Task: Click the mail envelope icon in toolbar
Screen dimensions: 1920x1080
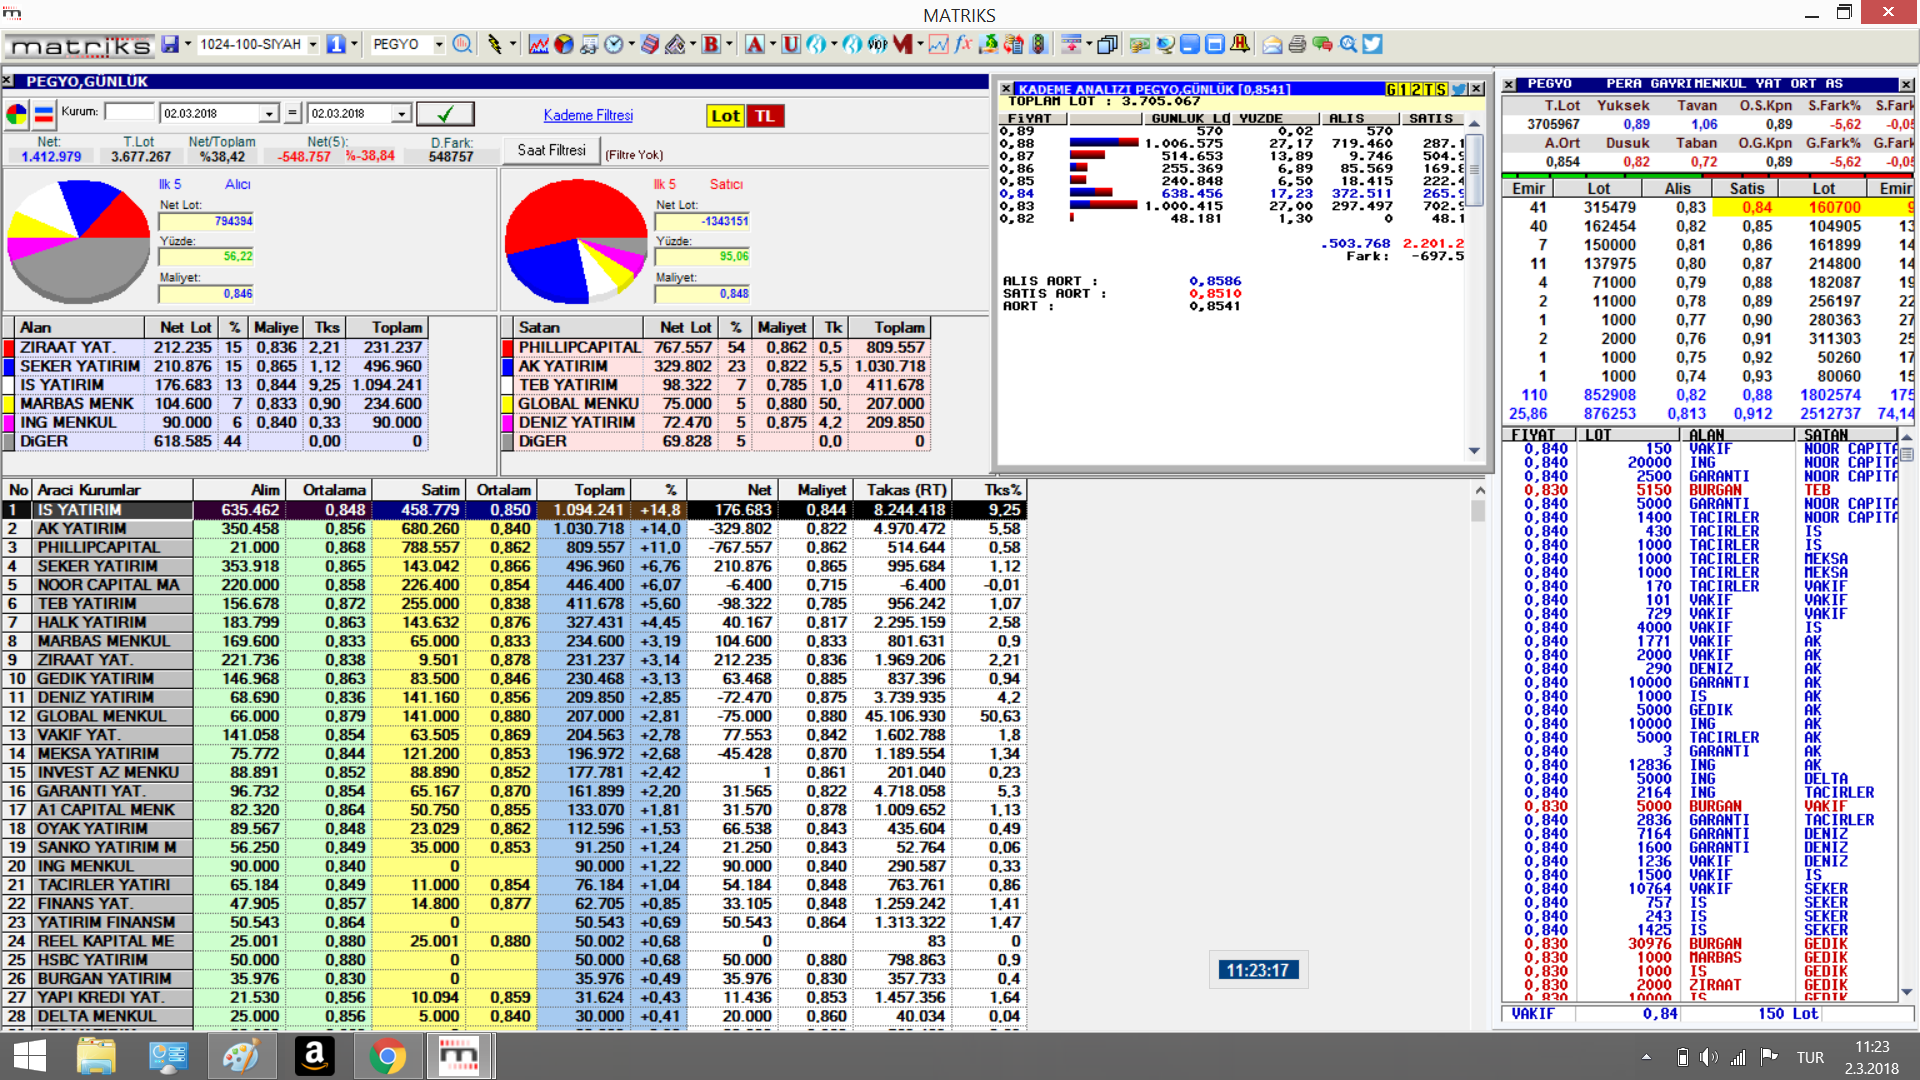Action: click(x=1272, y=44)
